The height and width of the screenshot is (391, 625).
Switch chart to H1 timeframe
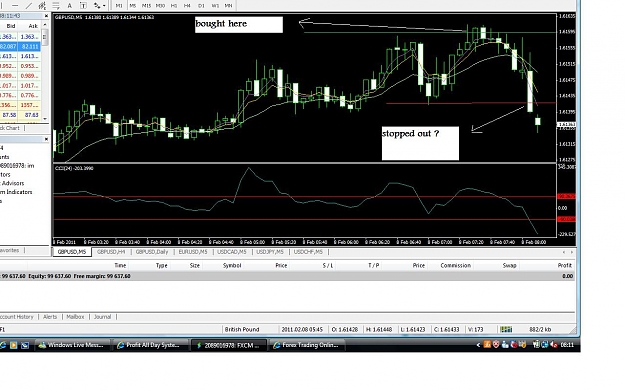[174, 6]
